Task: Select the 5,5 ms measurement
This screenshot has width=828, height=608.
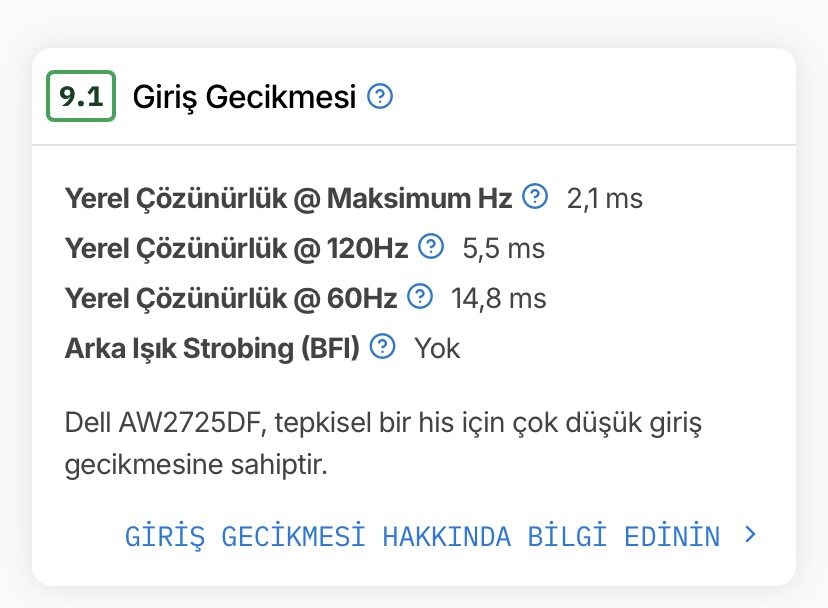Action: [503, 248]
